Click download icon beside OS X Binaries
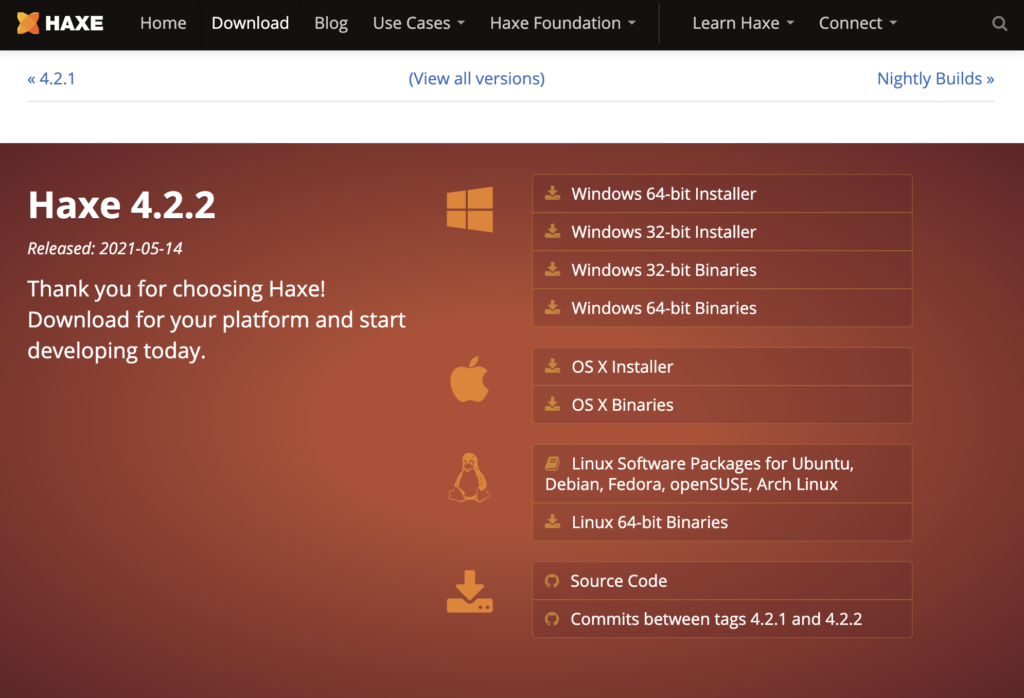This screenshot has width=1024, height=698. point(552,404)
